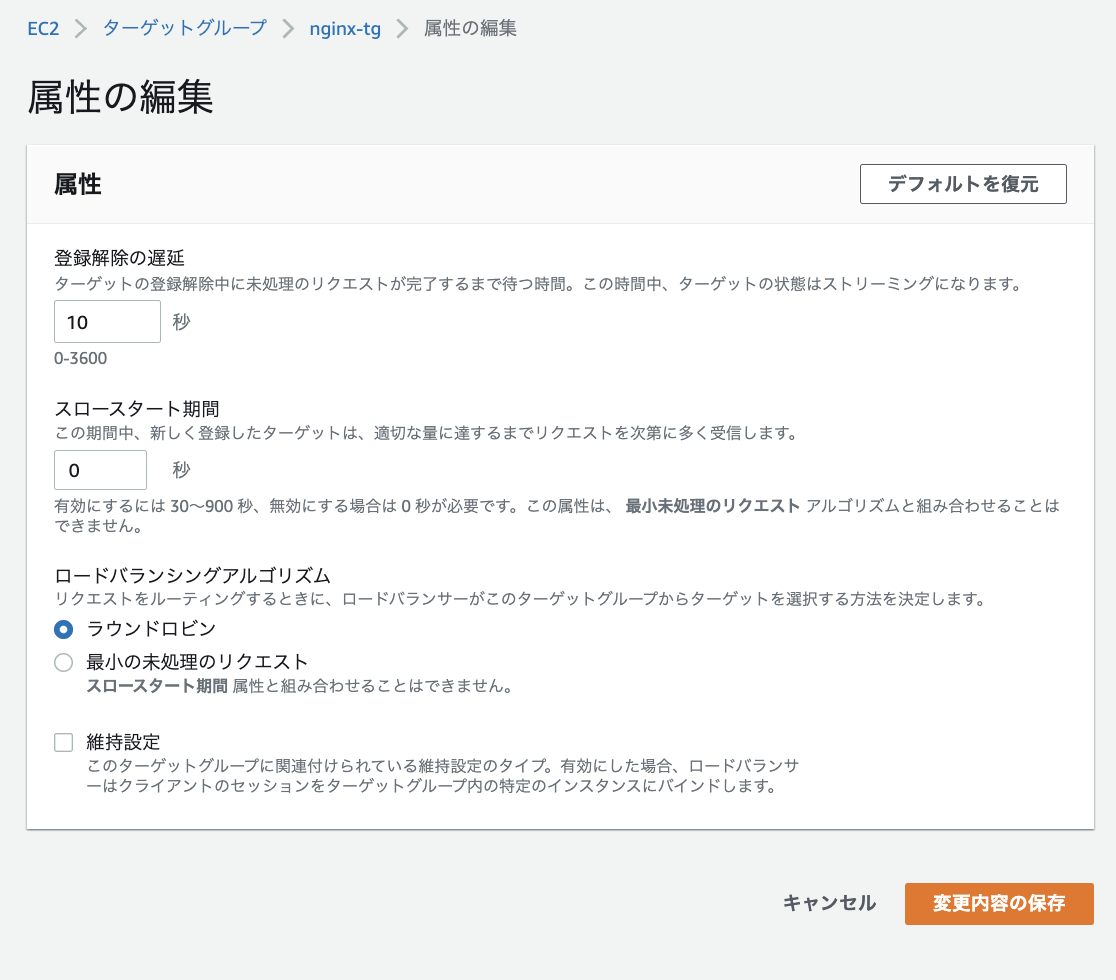Select the スロースタート期間 input field
Image resolution: width=1116 pixels, height=980 pixels.
pos(100,469)
